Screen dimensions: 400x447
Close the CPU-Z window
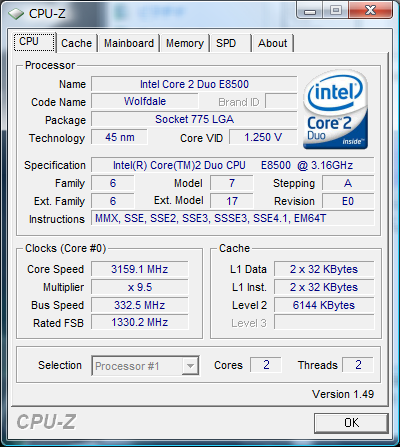pyautogui.click(x=370, y=11)
